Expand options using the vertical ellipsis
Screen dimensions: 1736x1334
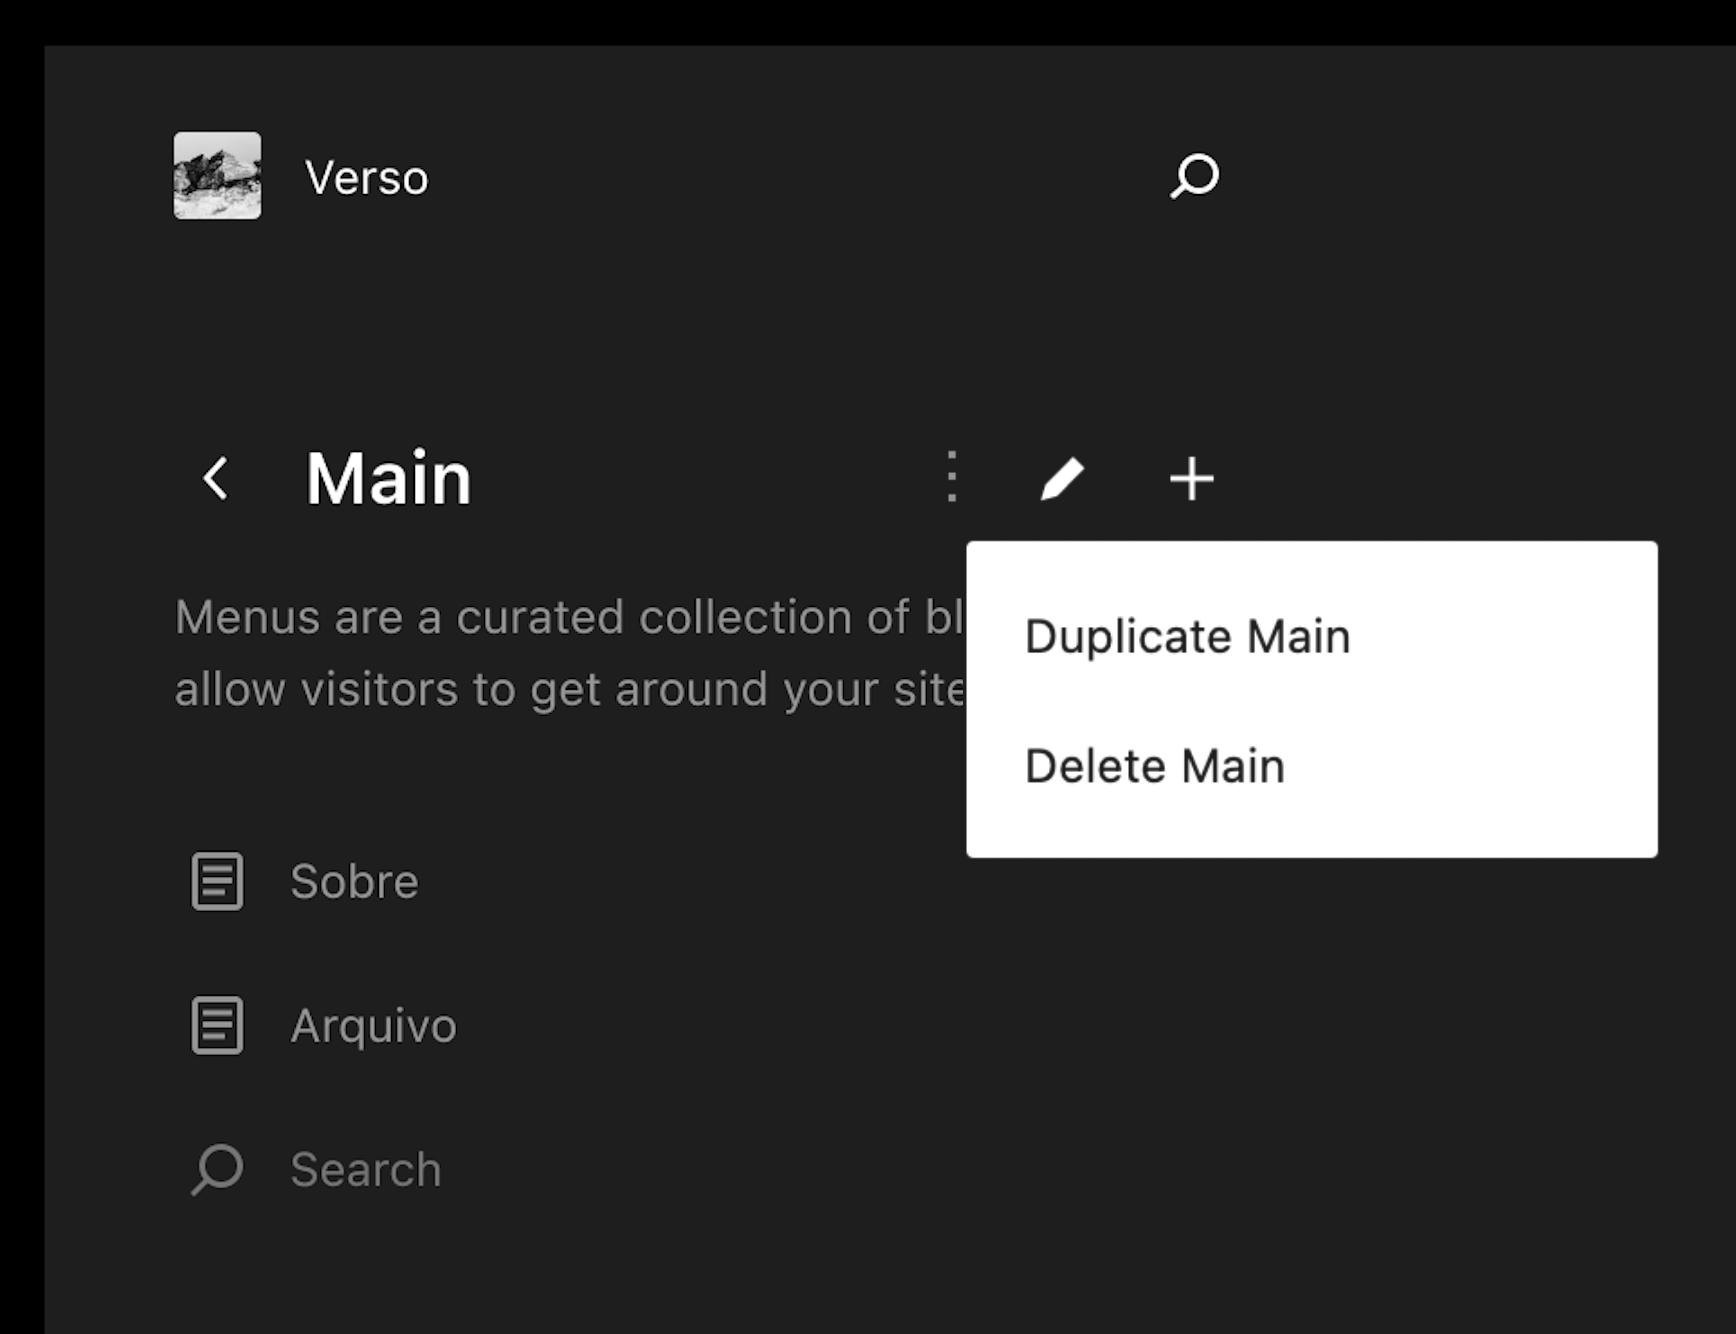point(950,478)
